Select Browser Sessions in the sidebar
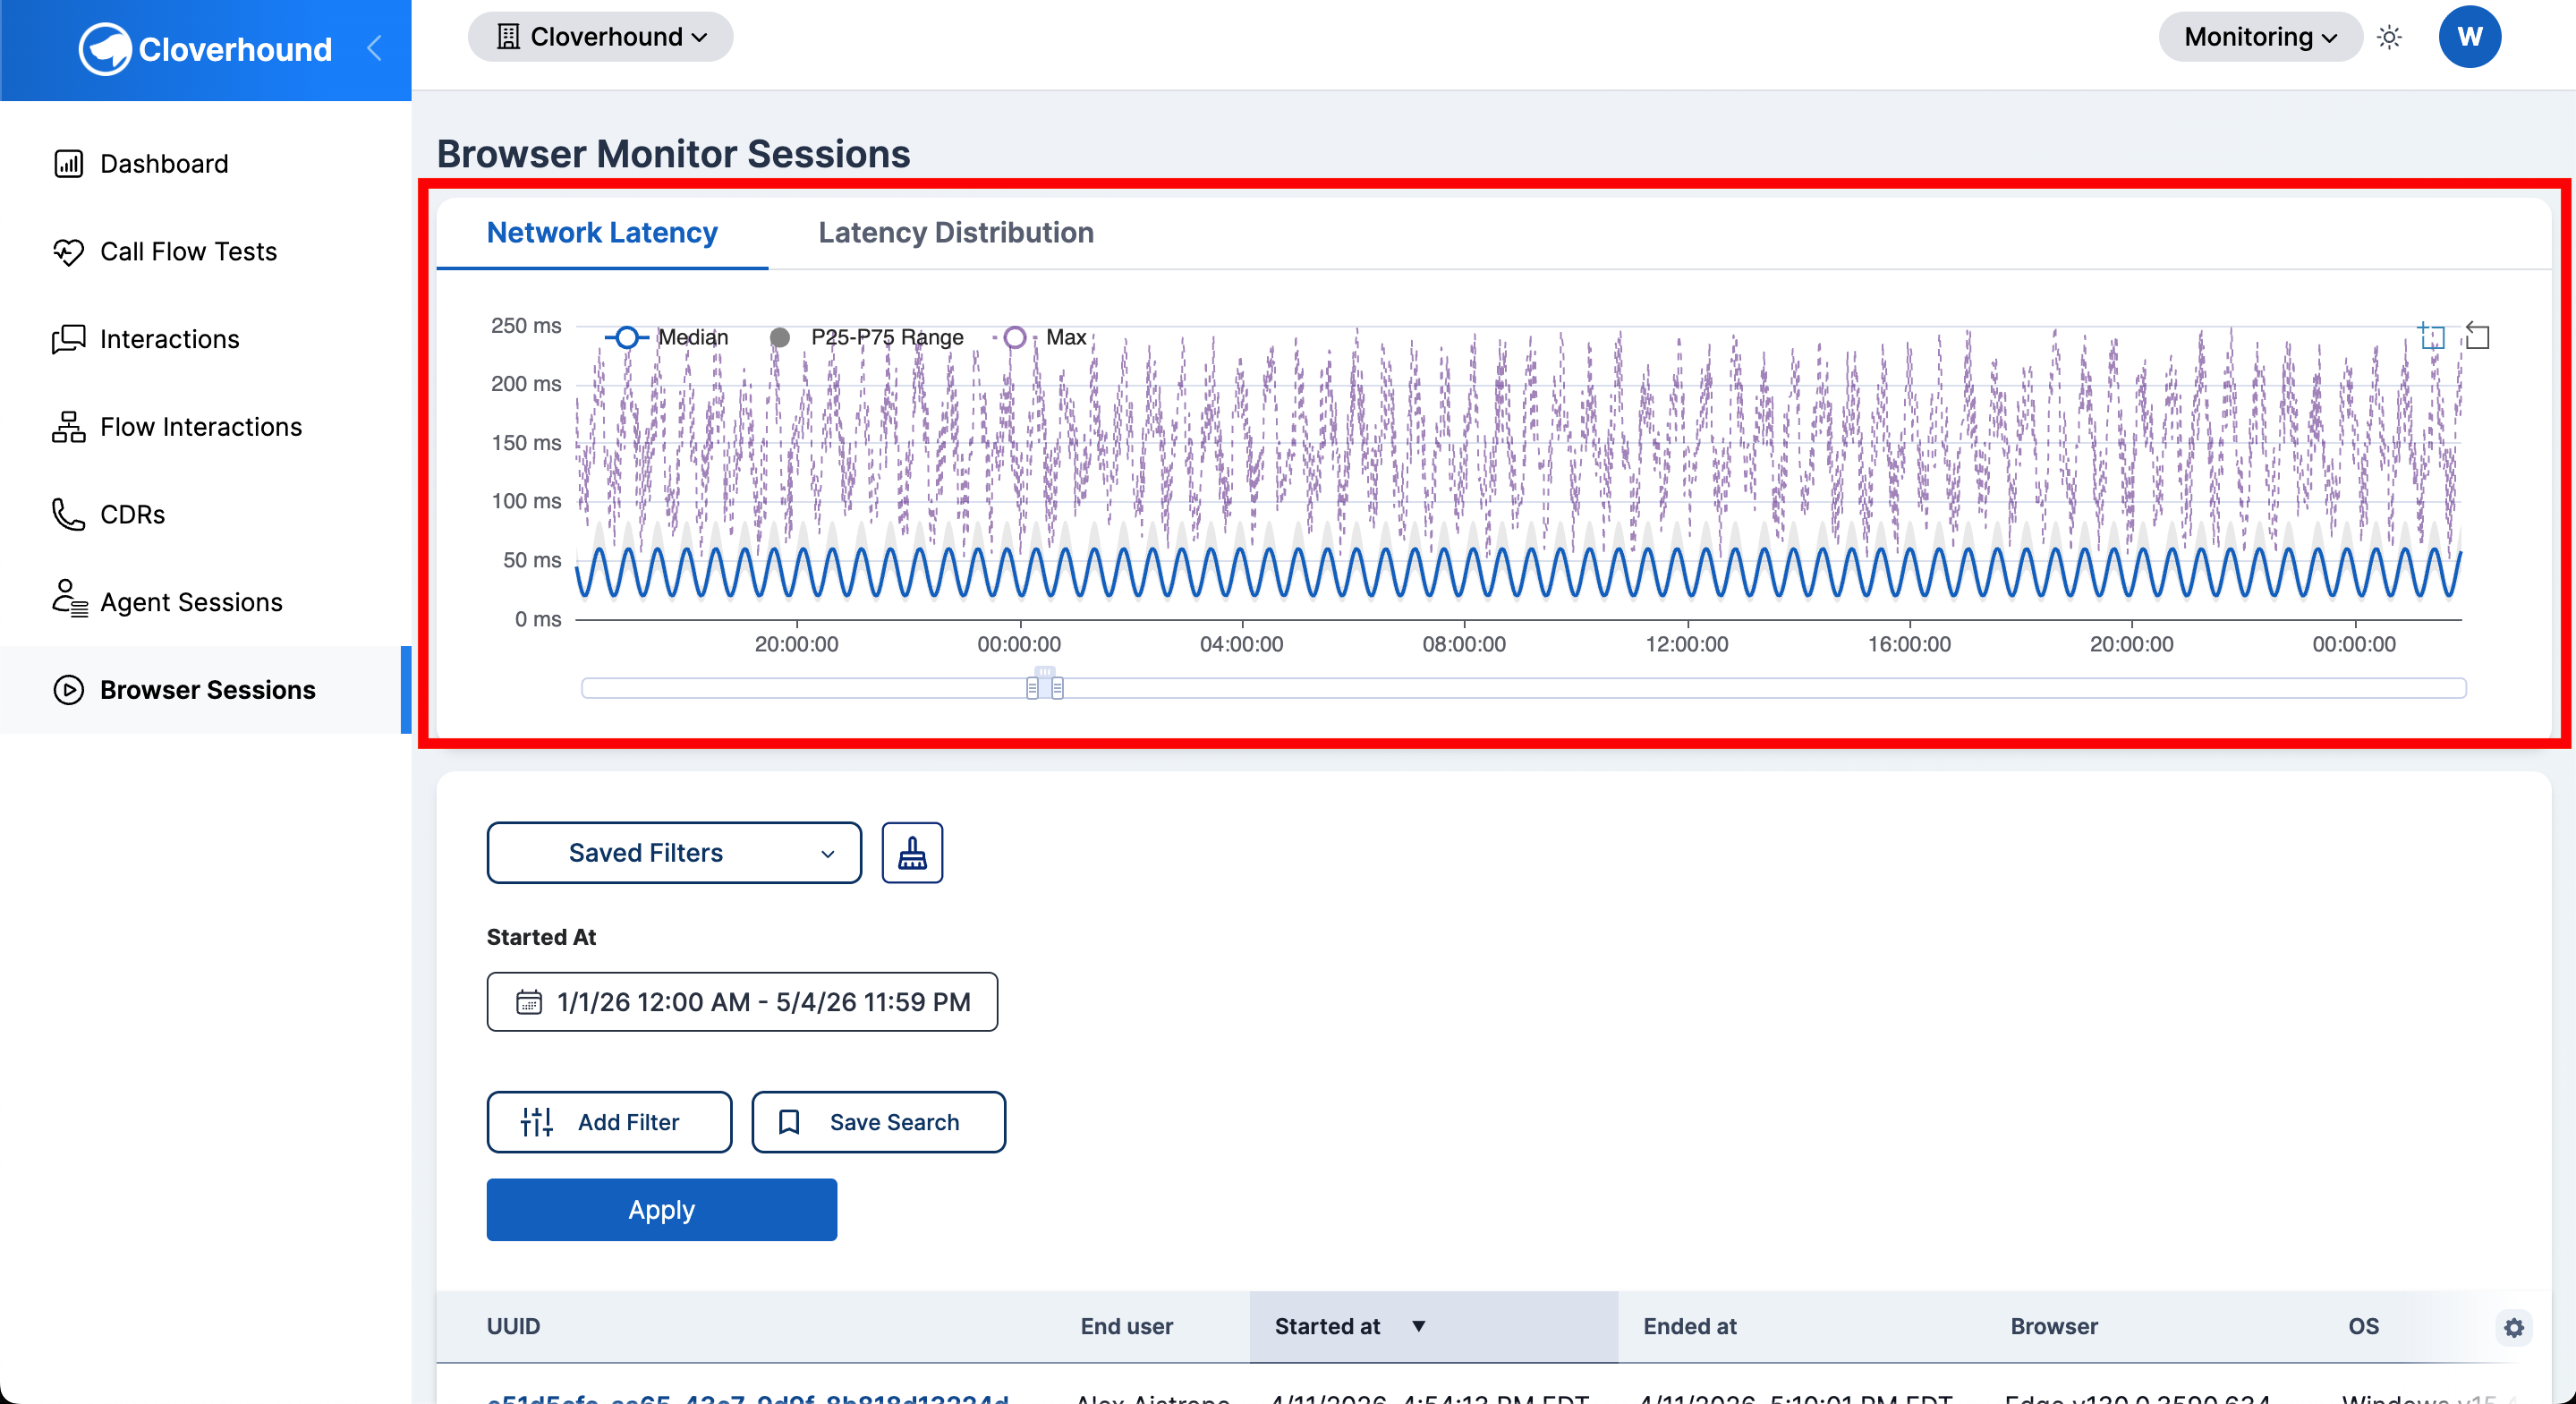2576x1404 pixels. [x=205, y=690]
